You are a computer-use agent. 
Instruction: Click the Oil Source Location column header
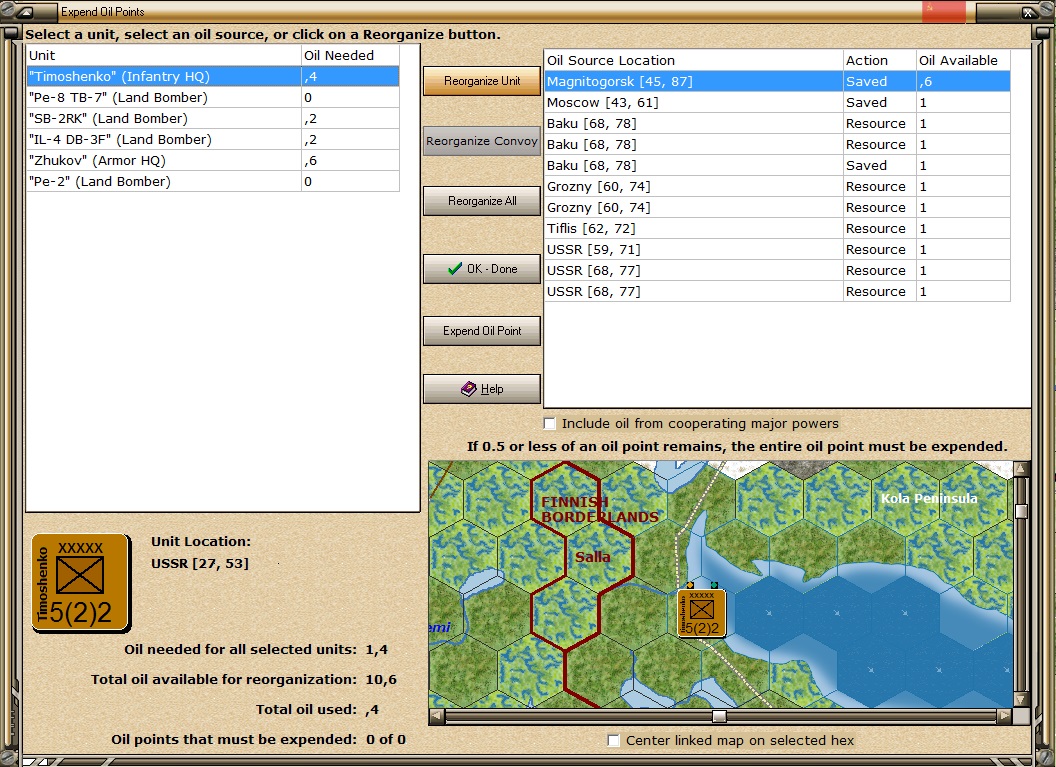coord(694,60)
